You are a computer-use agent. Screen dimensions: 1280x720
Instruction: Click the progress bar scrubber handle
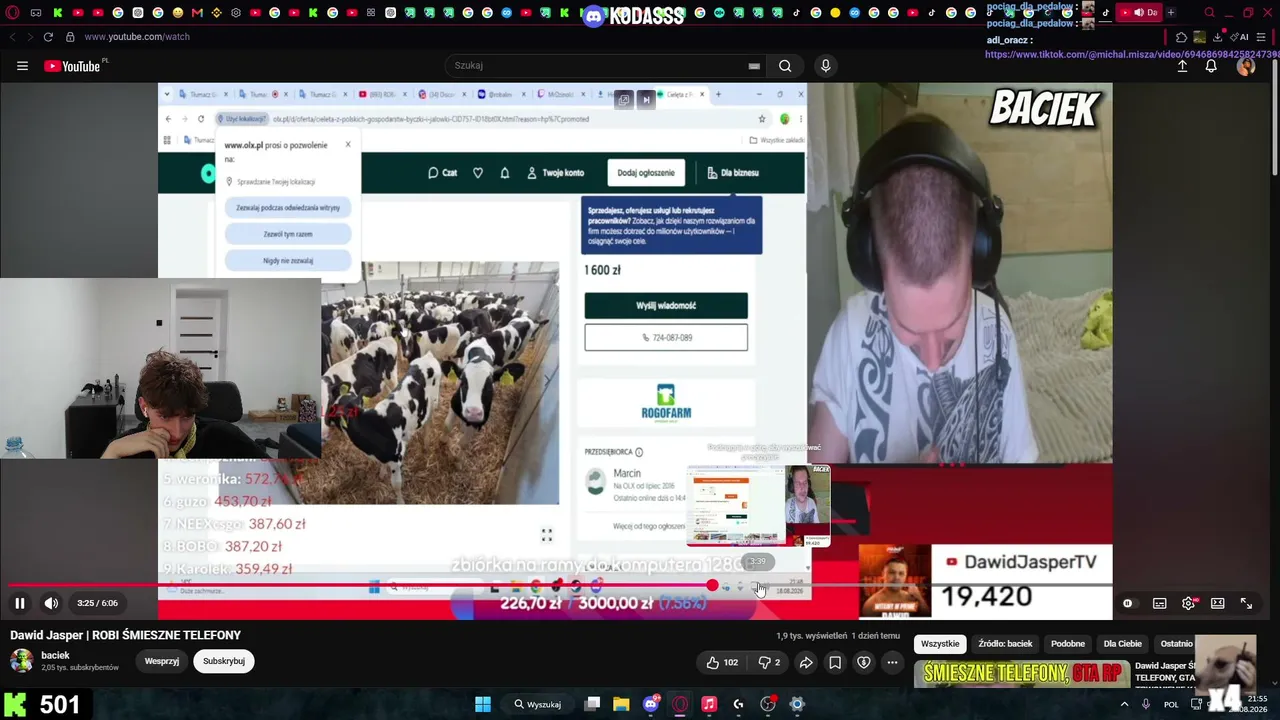[711, 586]
